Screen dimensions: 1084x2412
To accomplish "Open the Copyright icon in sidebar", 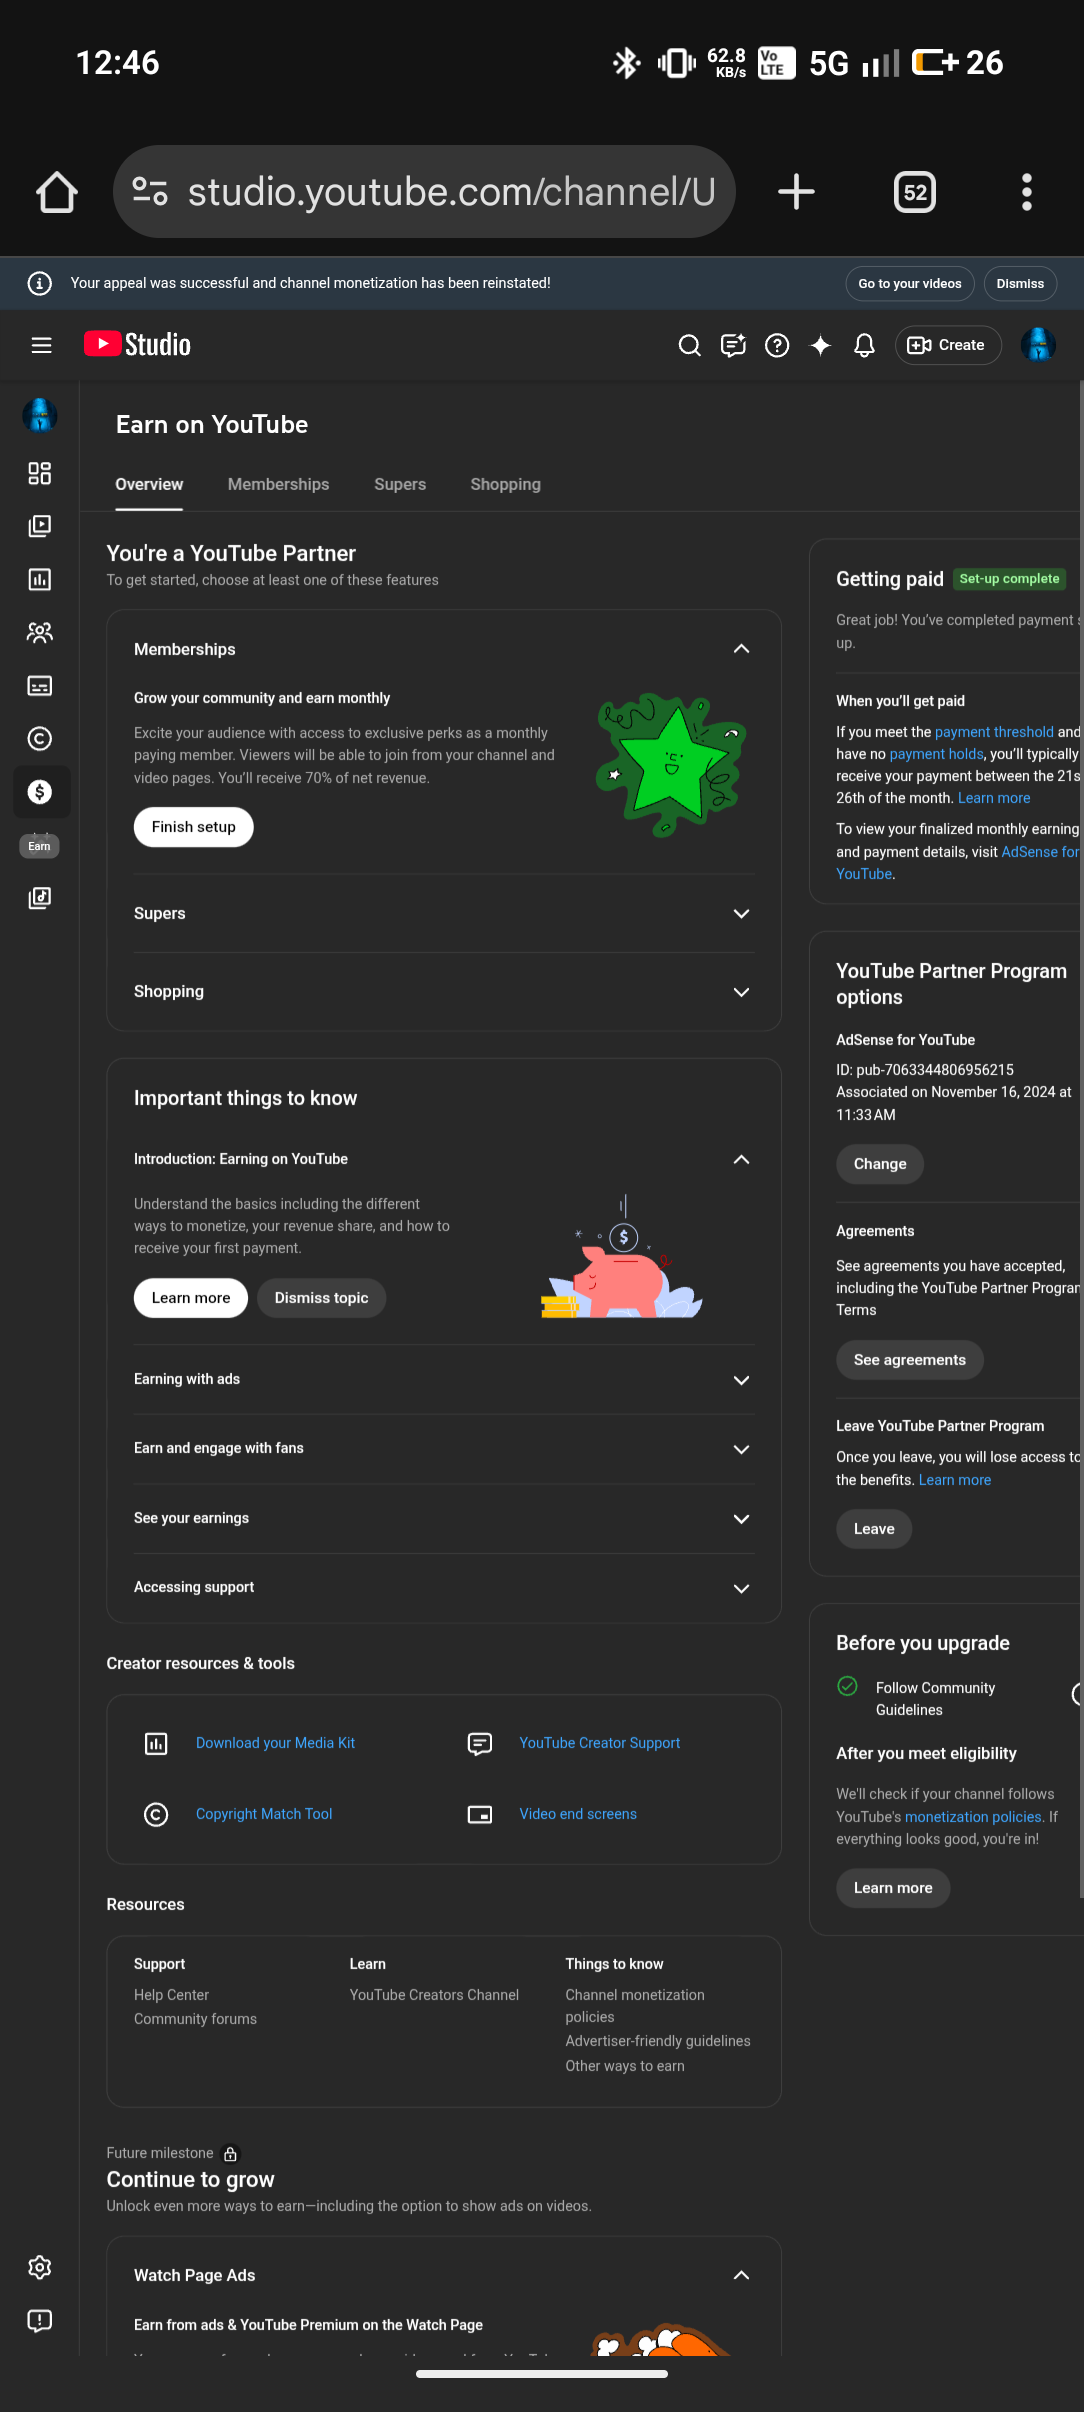I will point(40,739).
